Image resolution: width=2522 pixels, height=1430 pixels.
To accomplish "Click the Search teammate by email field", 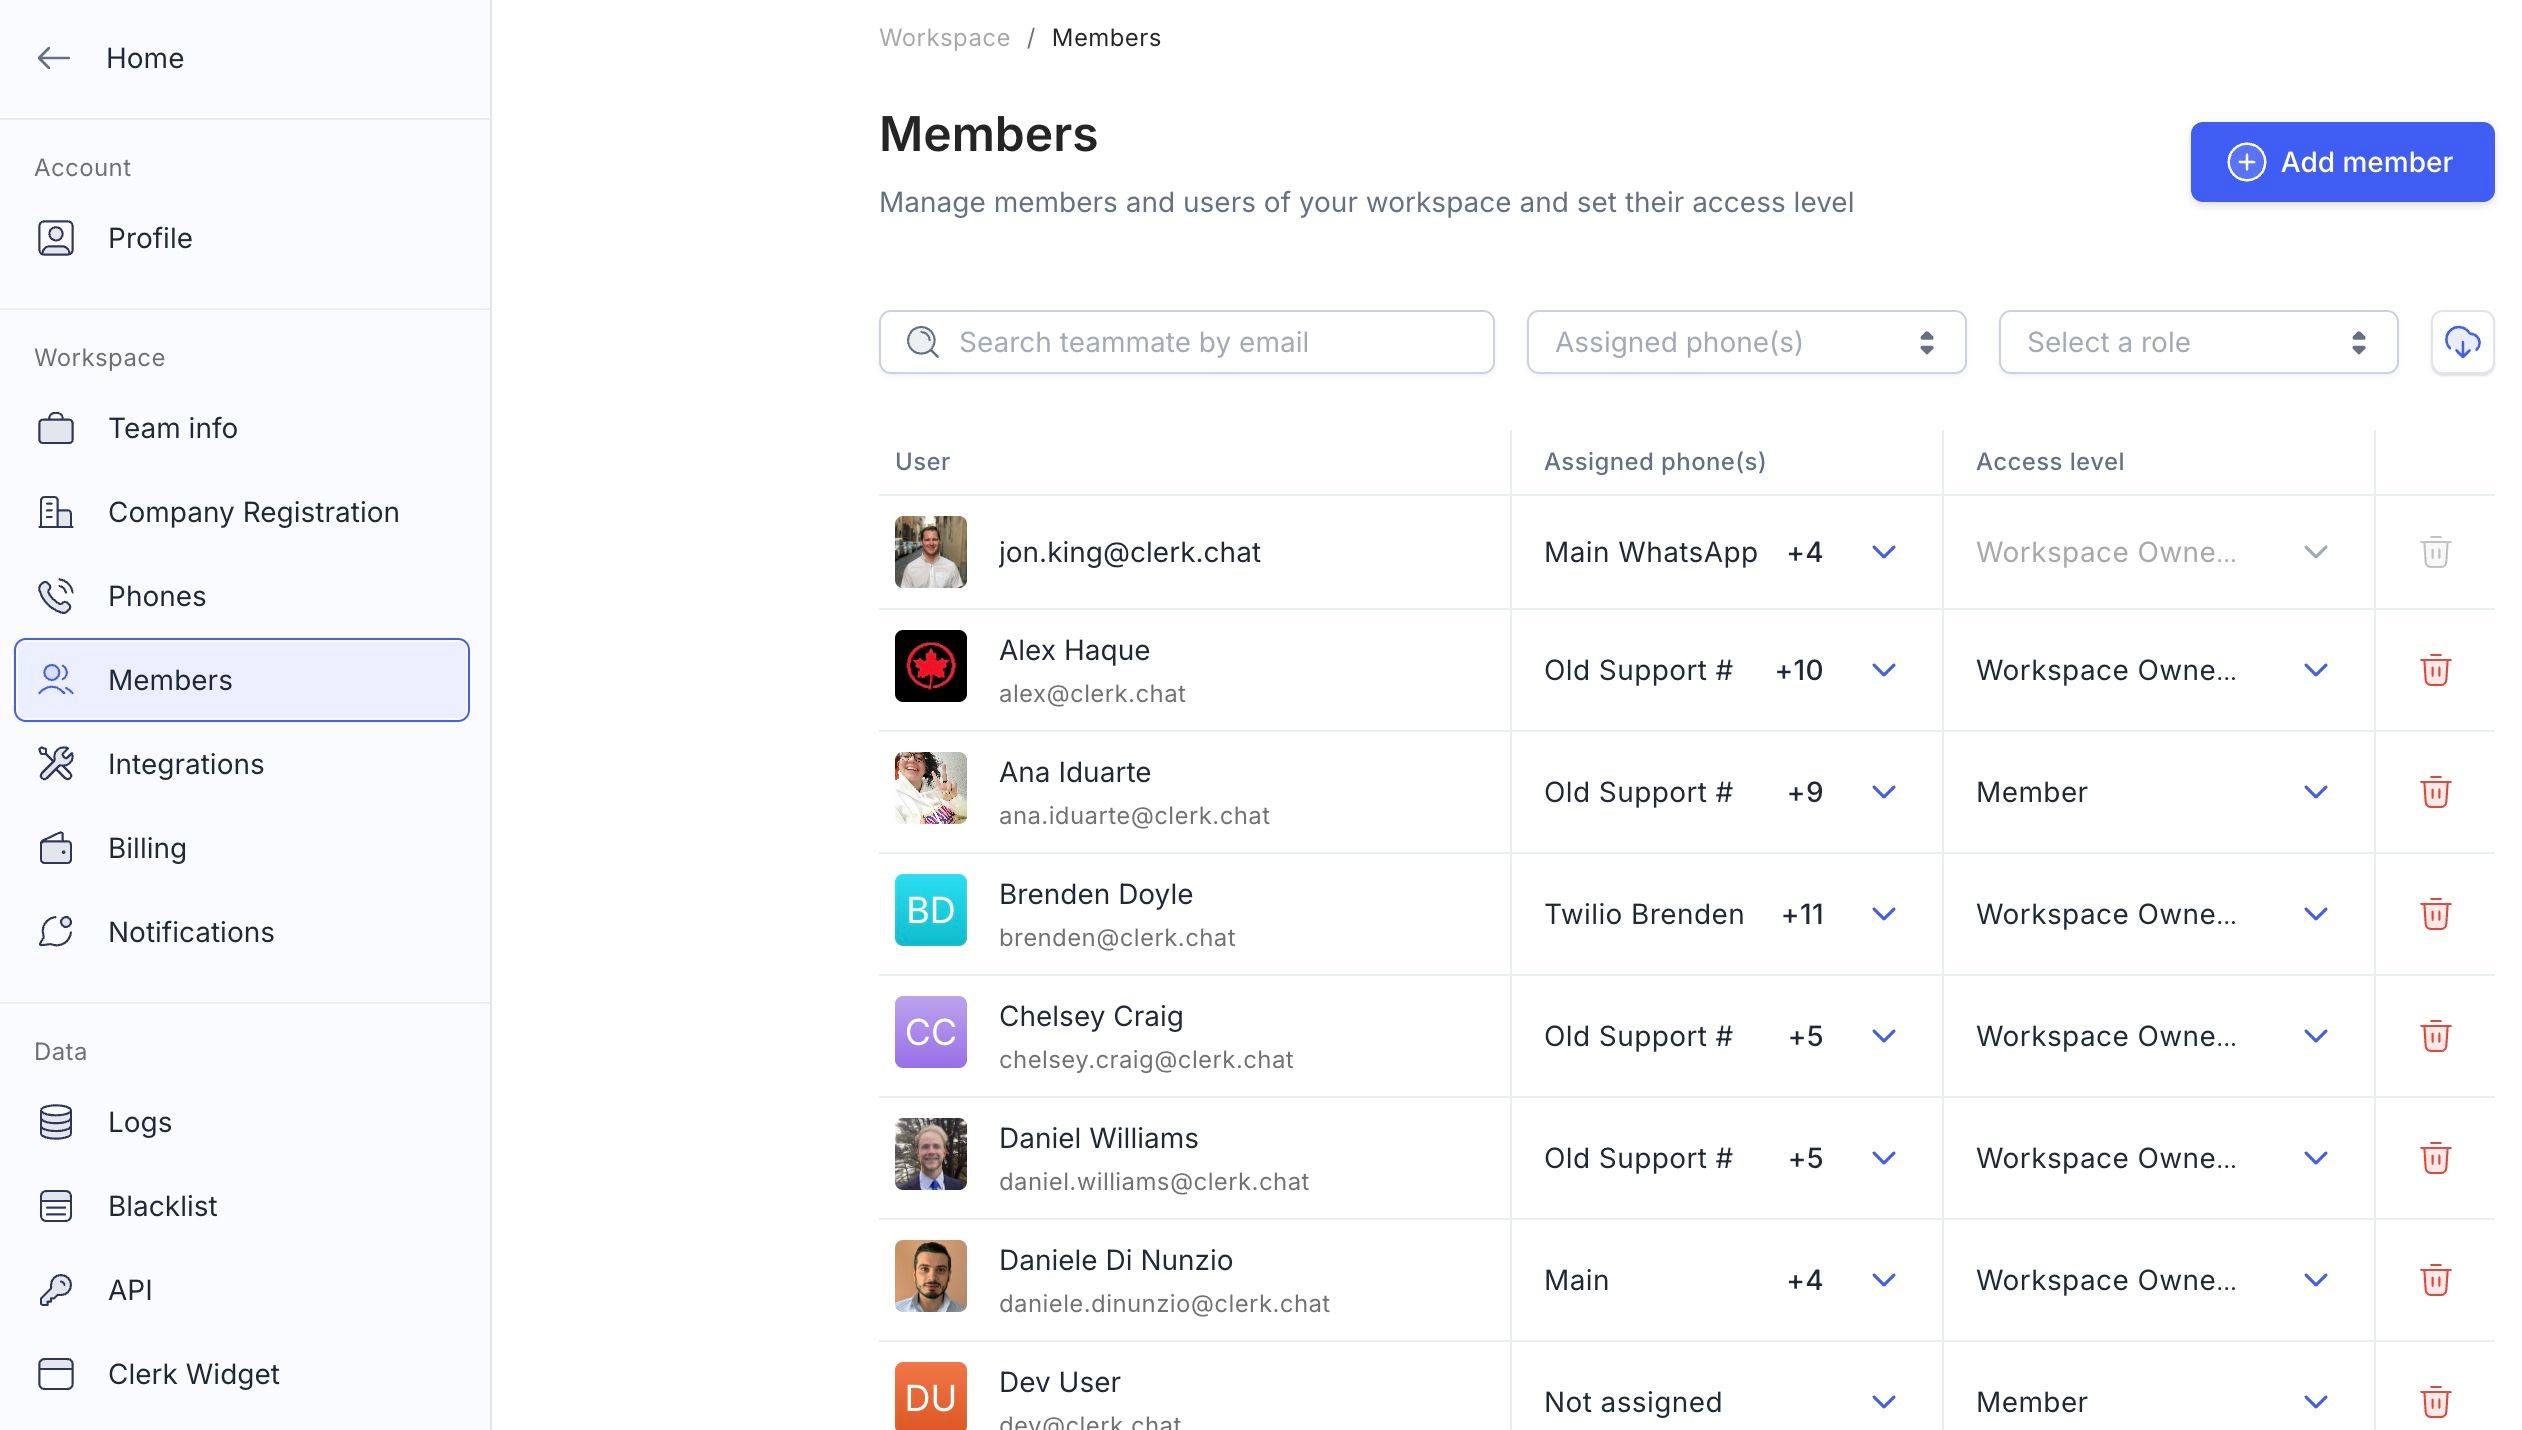I will (x=1186, y=342).
